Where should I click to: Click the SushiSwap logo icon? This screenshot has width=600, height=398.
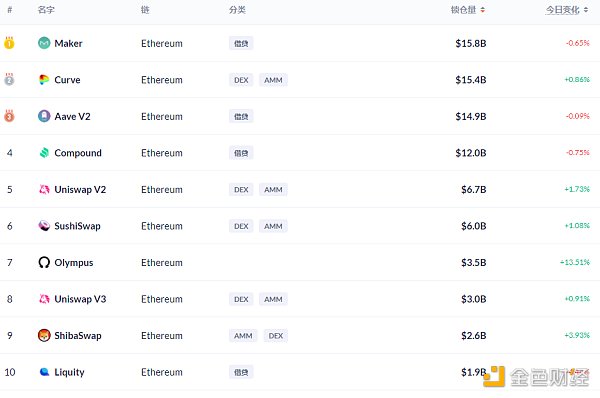coord(44,226)
